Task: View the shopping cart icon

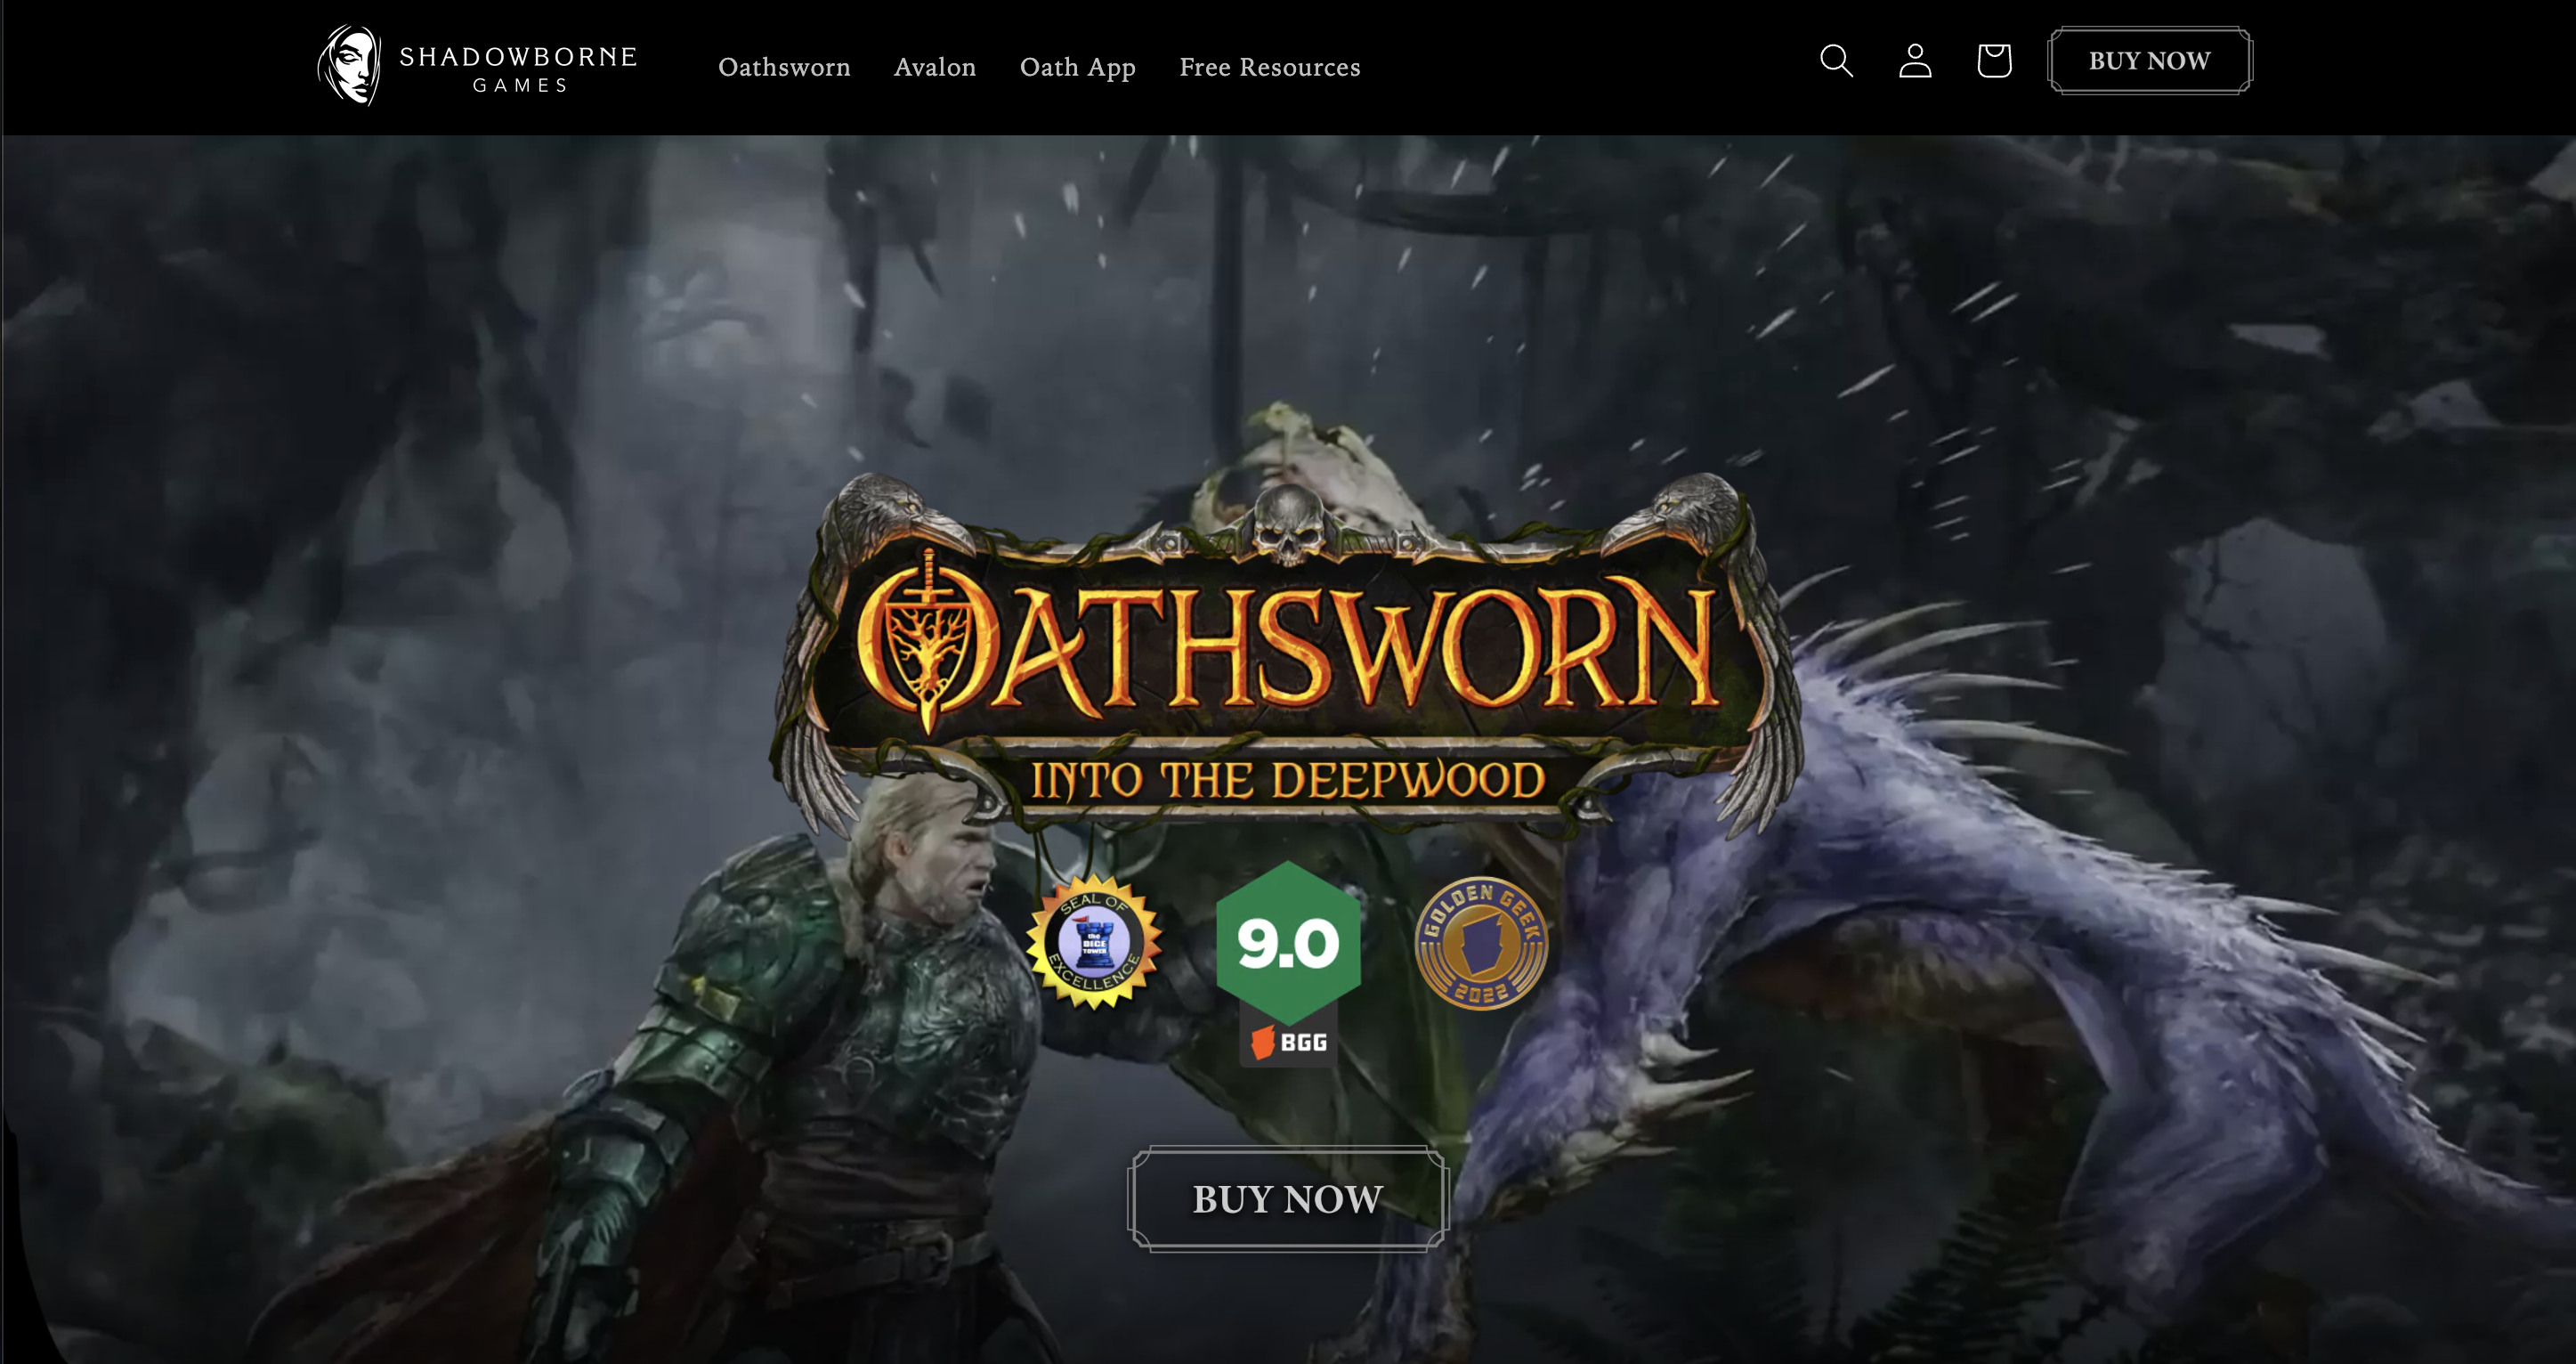Action: pyautogui.click(x=1994, y=61)
